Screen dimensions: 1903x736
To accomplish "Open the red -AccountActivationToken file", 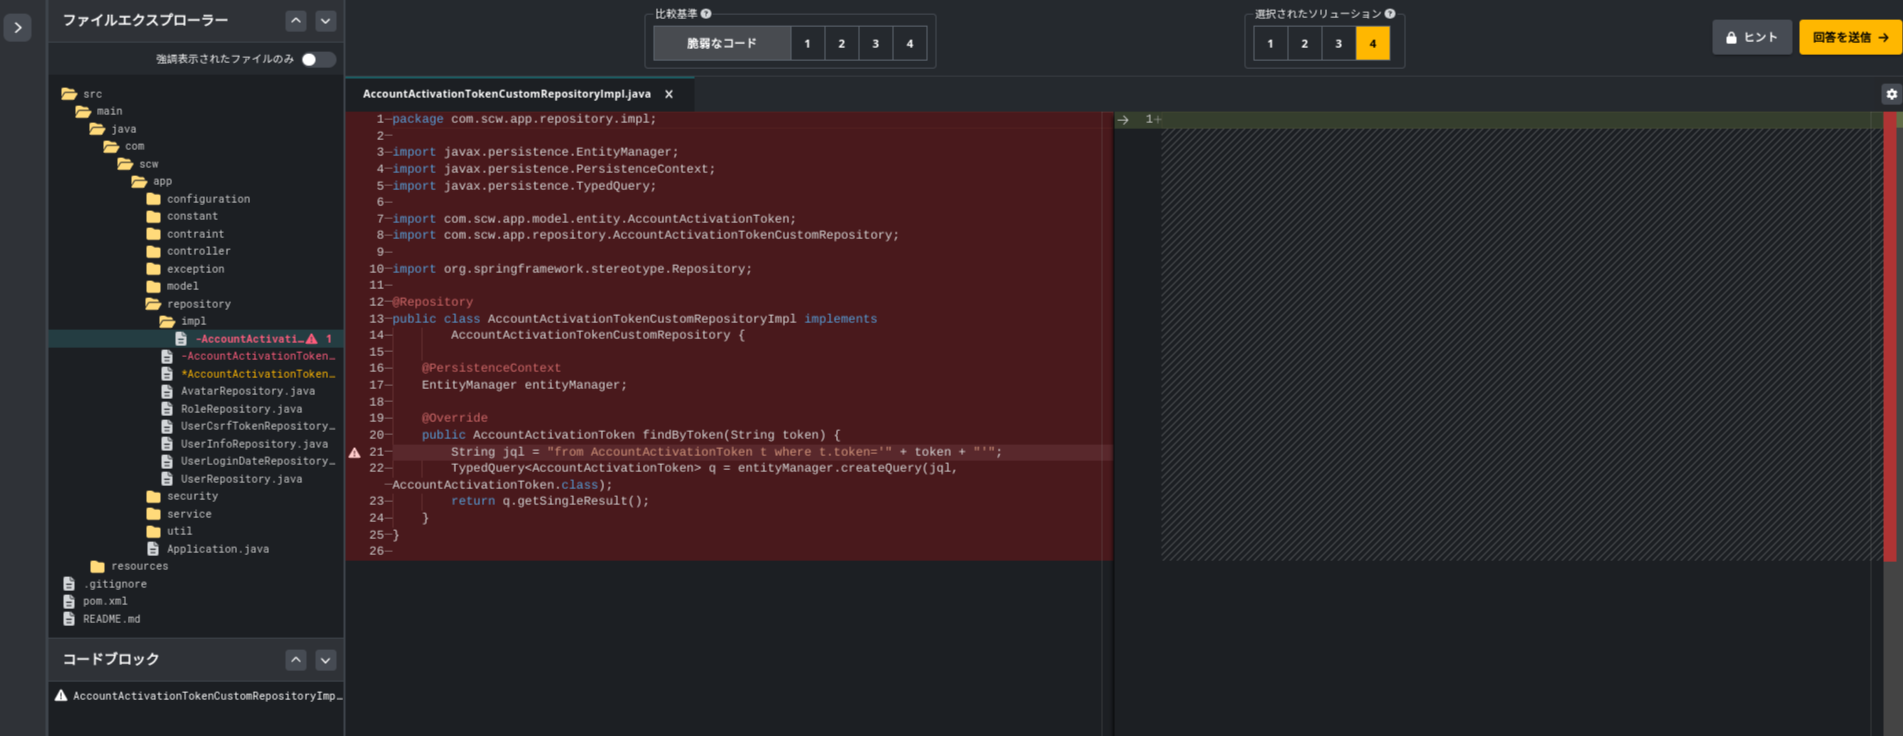I will tap(250, 357).
